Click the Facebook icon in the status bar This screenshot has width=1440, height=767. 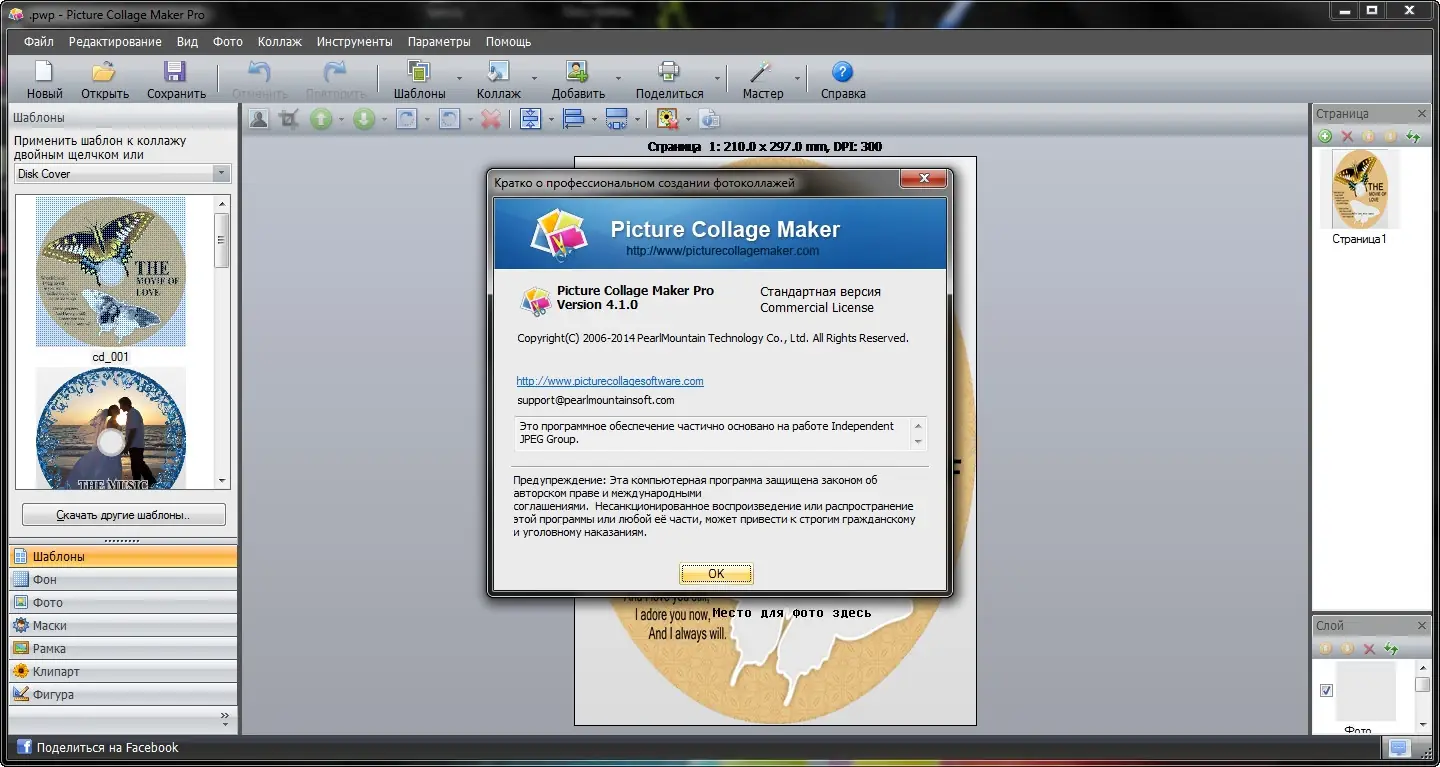pyautogui.click(x=24, y=747)
